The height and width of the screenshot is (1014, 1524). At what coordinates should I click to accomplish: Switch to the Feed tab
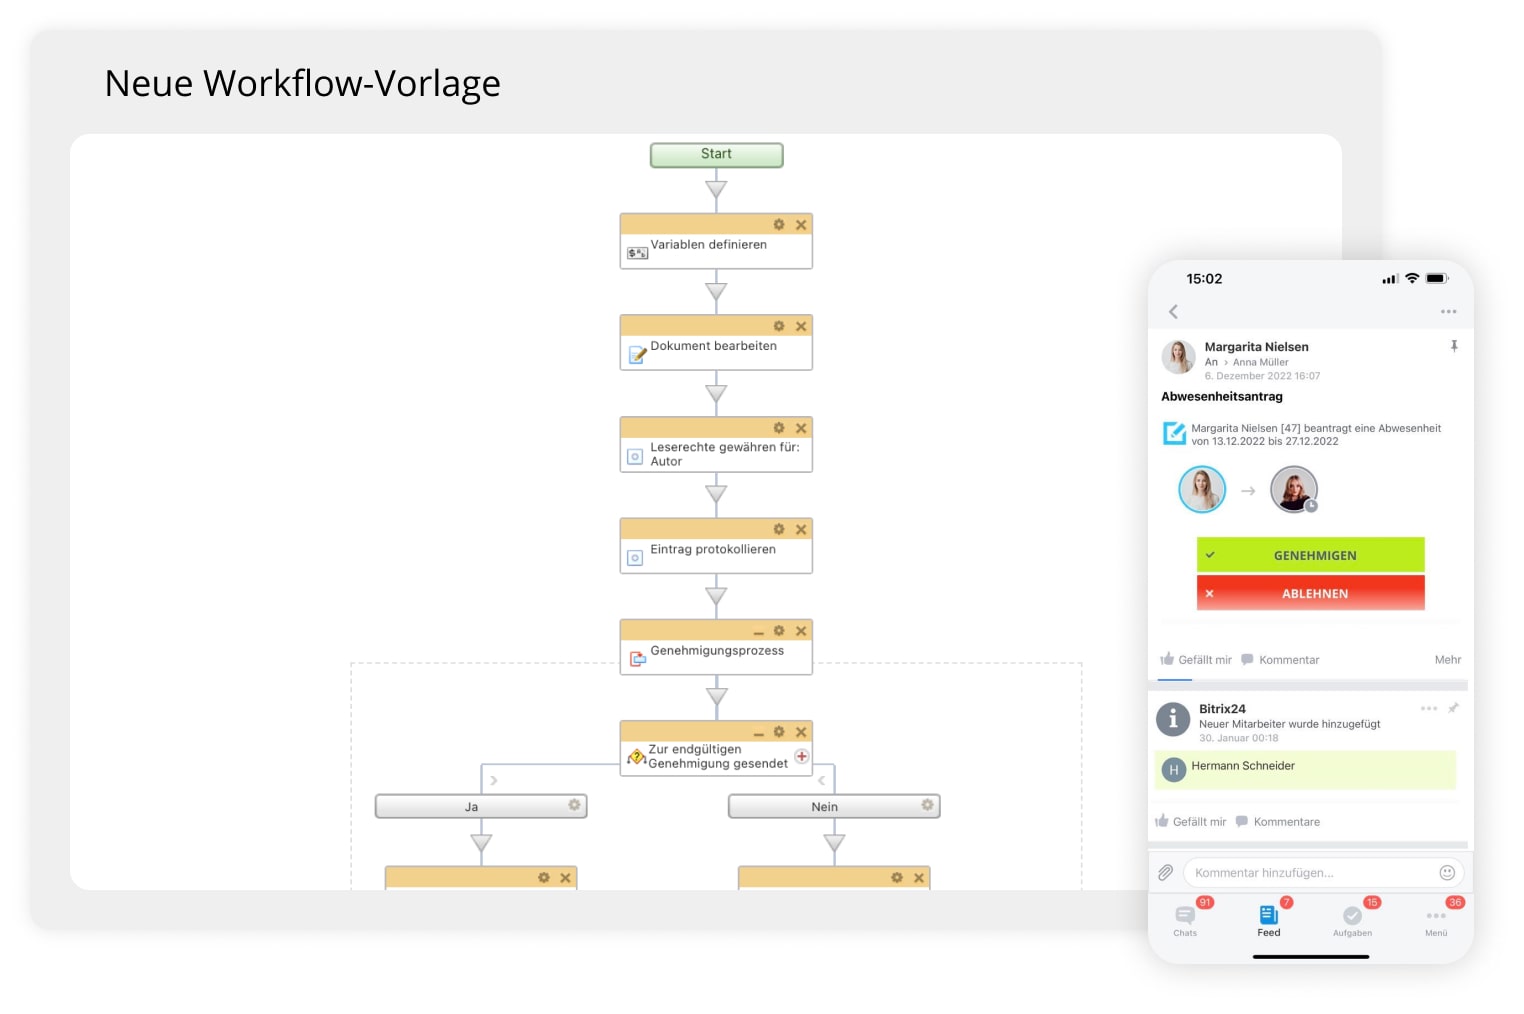(1269, 919)
